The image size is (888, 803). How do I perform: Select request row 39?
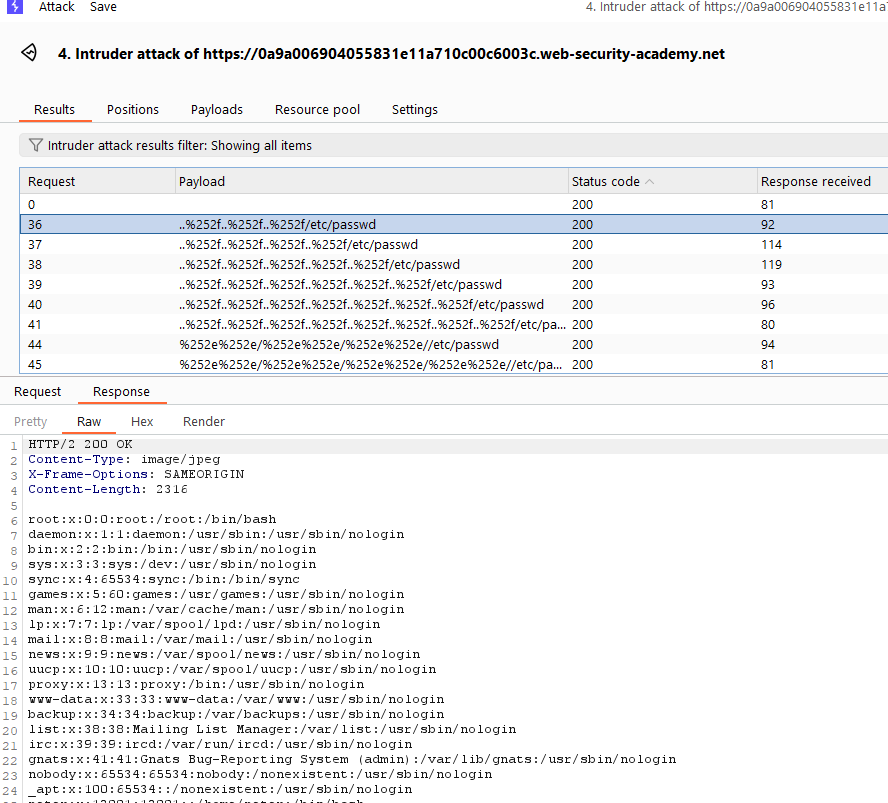(x=454, y=284)
